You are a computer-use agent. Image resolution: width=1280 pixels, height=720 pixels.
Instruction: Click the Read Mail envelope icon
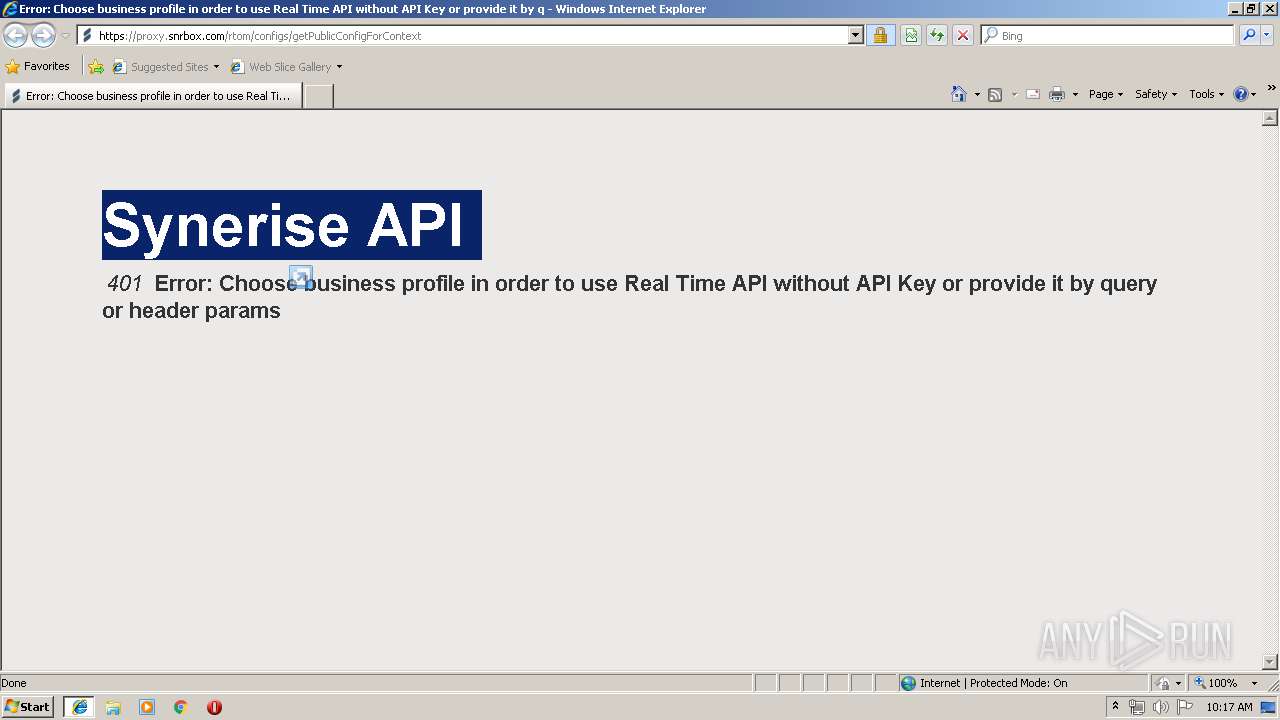1033,94
